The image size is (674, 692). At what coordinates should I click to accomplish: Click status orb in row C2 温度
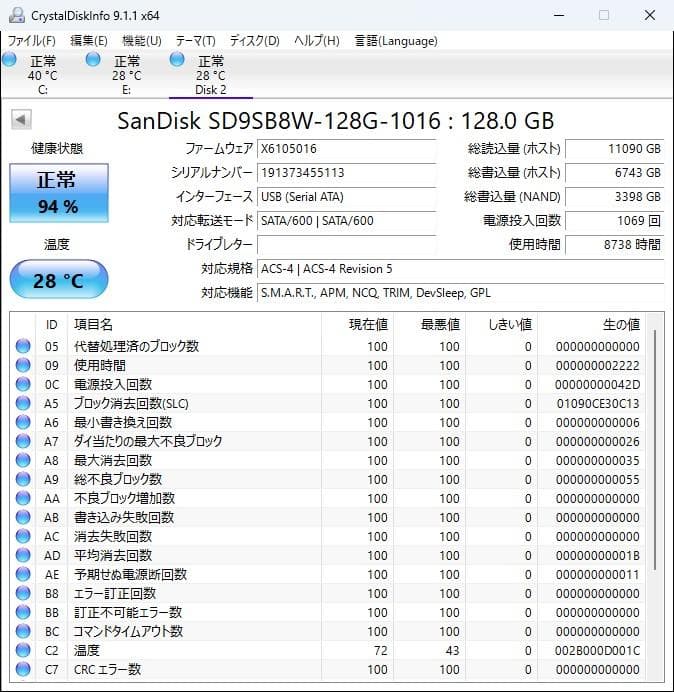23,650
